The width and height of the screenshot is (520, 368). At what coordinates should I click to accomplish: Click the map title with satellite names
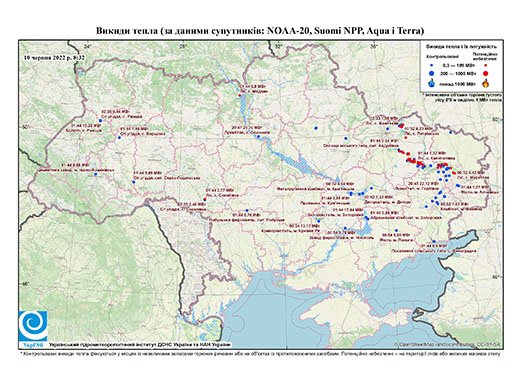click(x=260, y=31)
